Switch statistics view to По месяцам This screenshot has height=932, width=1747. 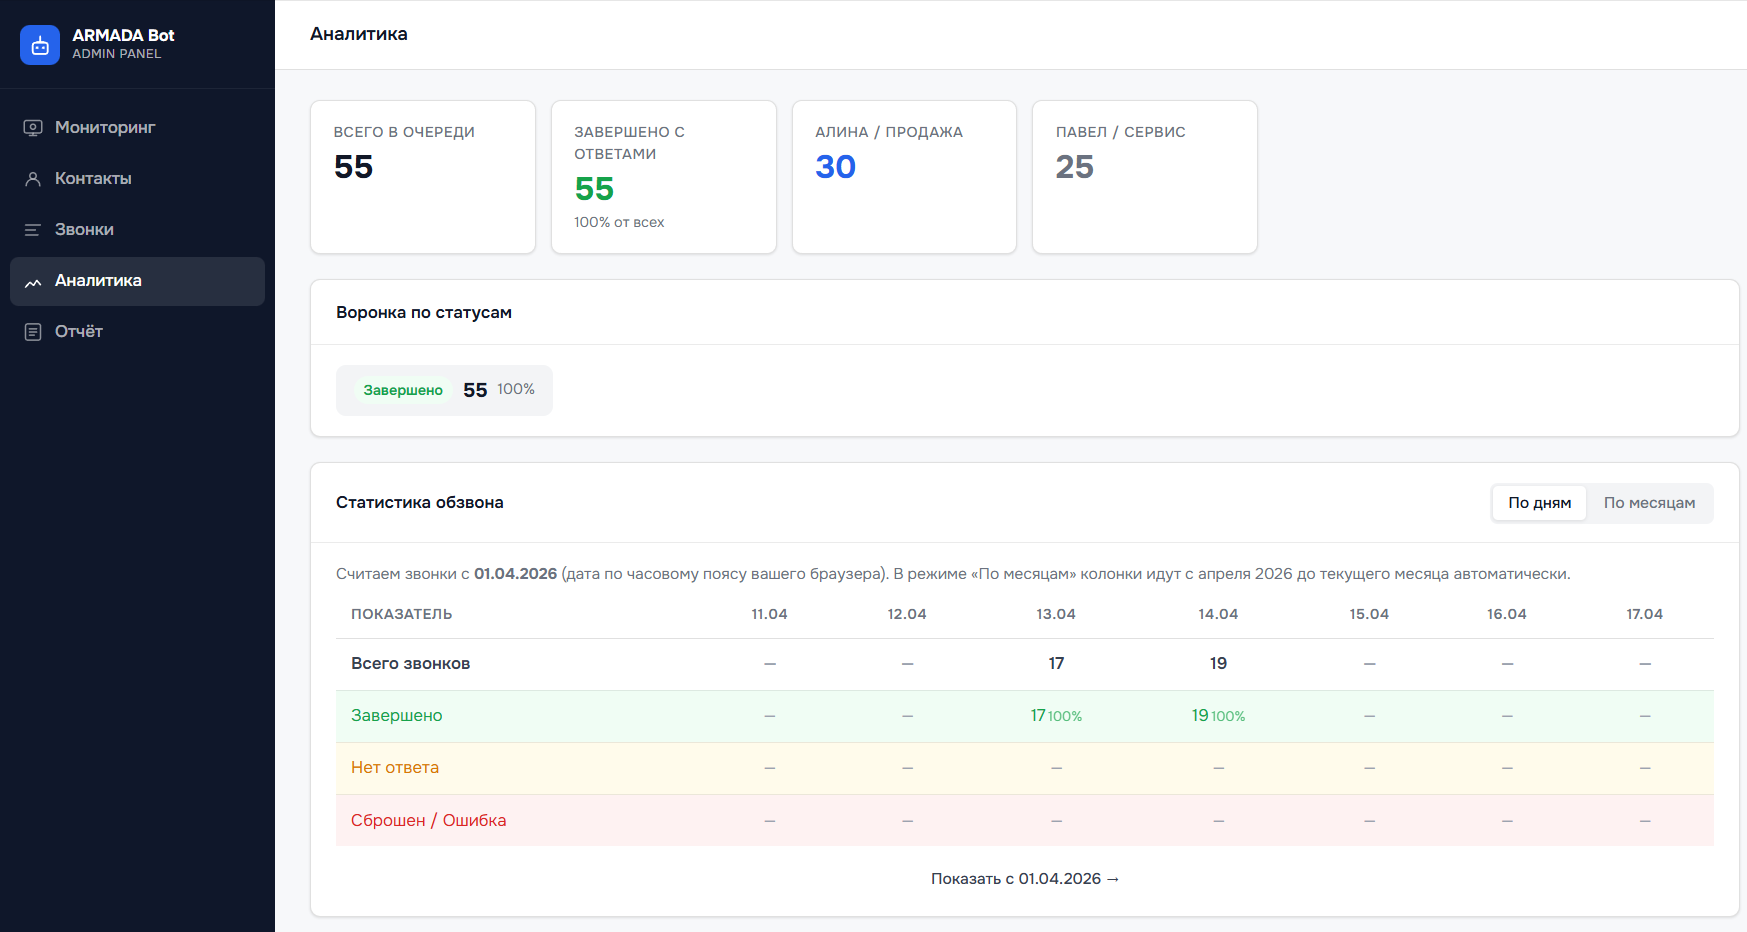1649,503
